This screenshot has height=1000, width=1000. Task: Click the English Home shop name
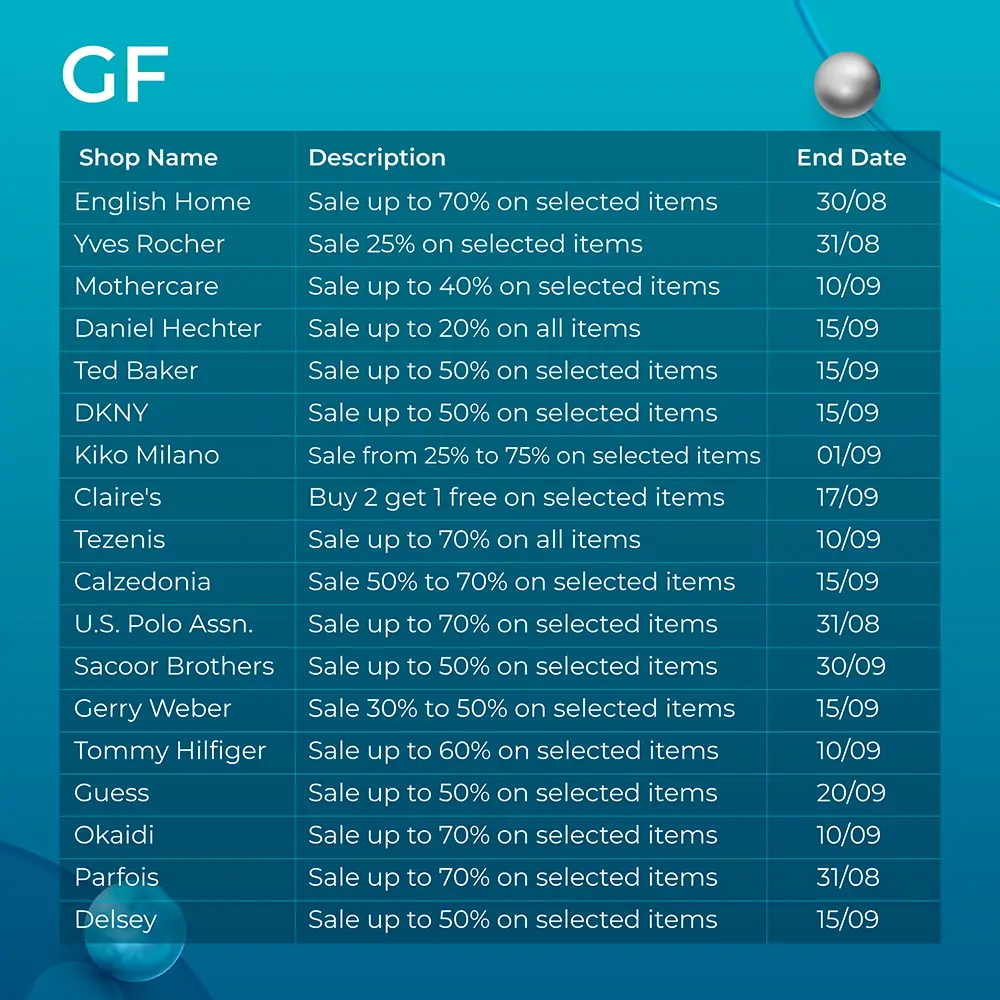pyautogui.click(x=163, y=202)
